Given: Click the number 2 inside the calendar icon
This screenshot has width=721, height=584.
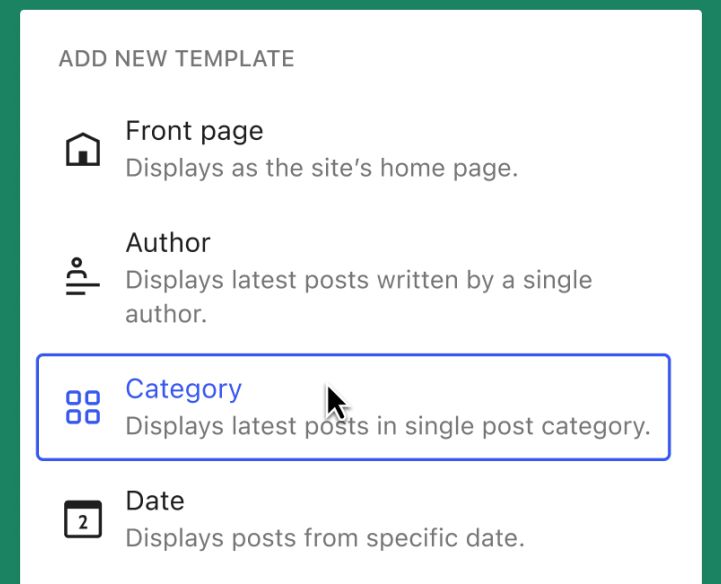Looking at the screenshot, I should (x=83, y=523).
